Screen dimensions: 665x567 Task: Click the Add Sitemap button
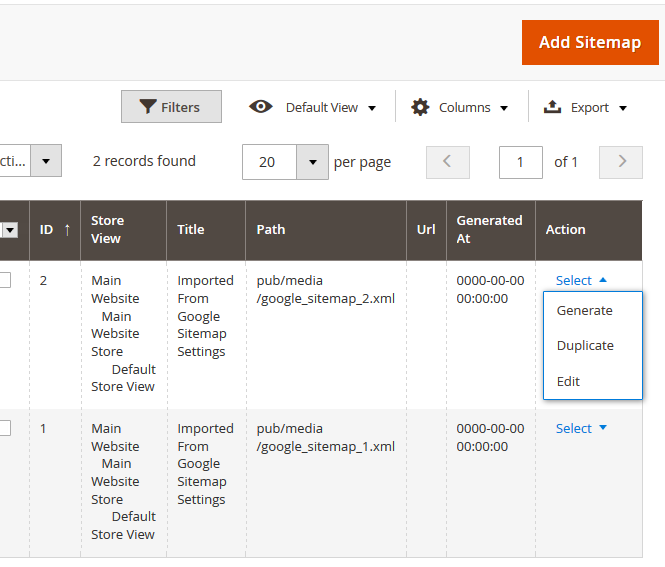click(x=589, y=42)
